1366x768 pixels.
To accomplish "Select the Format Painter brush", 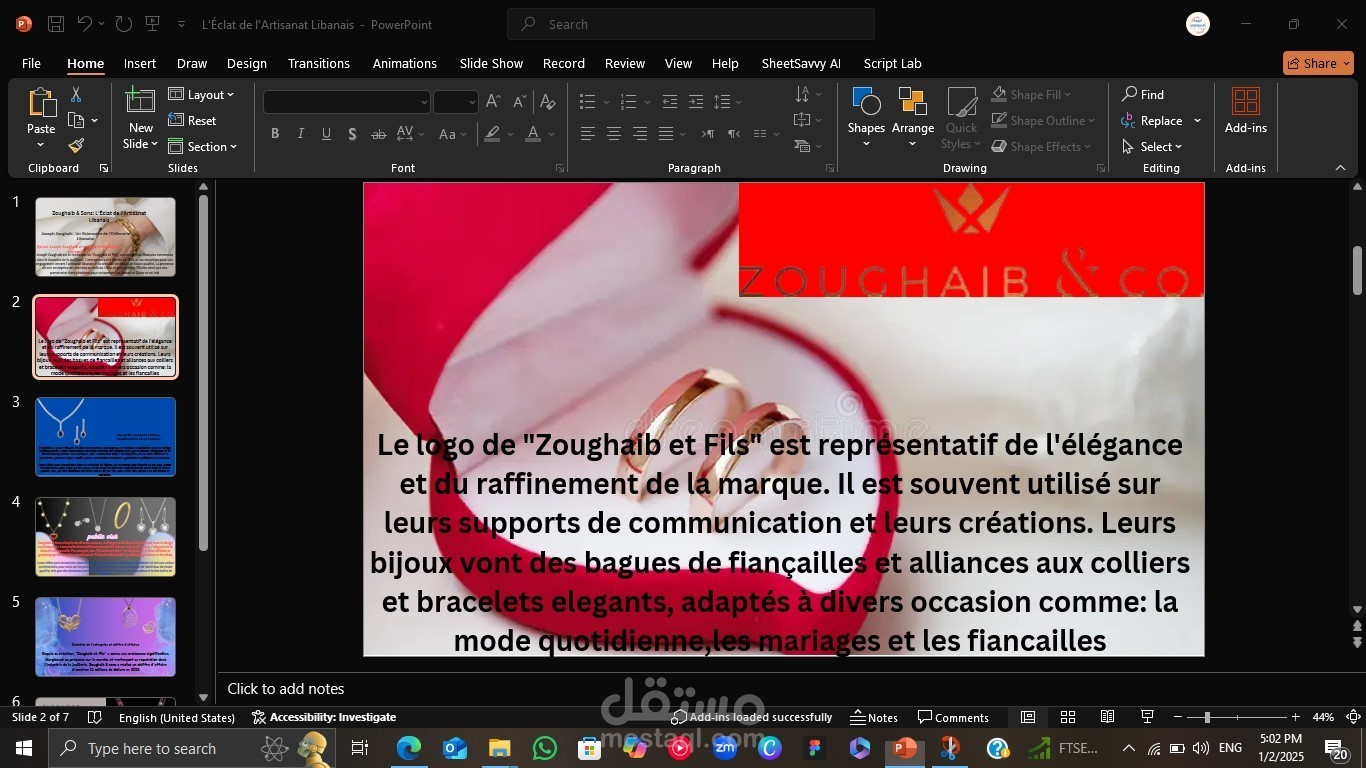I will [76, 146].
